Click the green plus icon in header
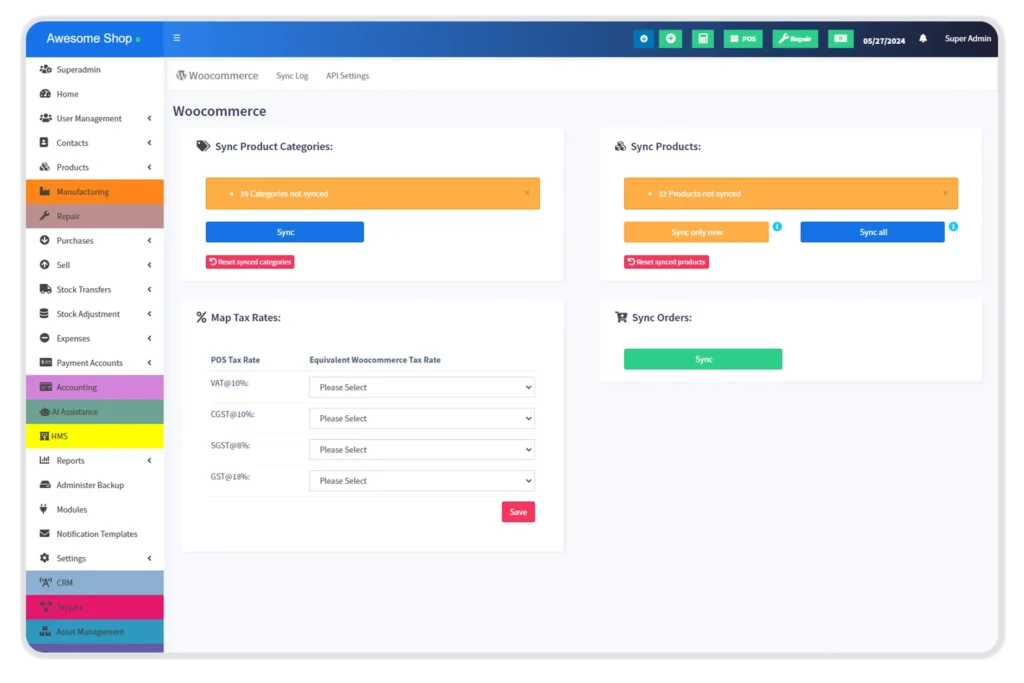The image size is (1024, 683). pos(670,39)
